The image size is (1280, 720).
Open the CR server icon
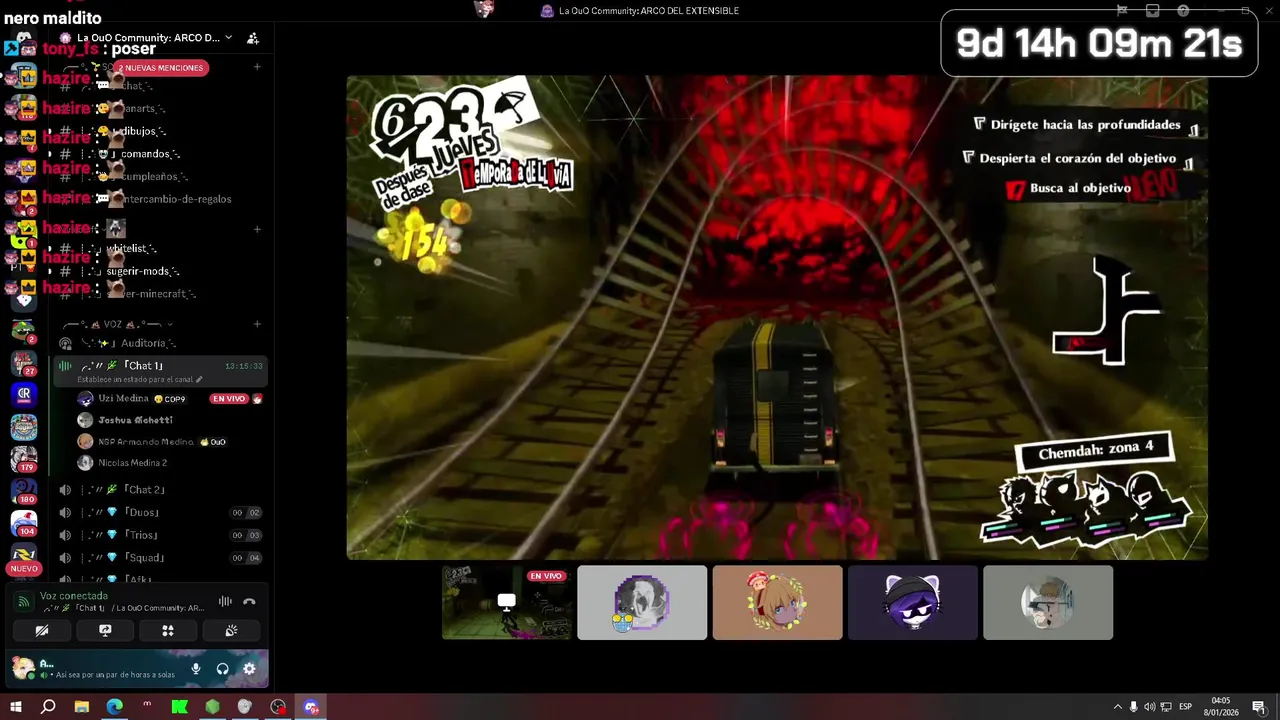pos(24,395)
